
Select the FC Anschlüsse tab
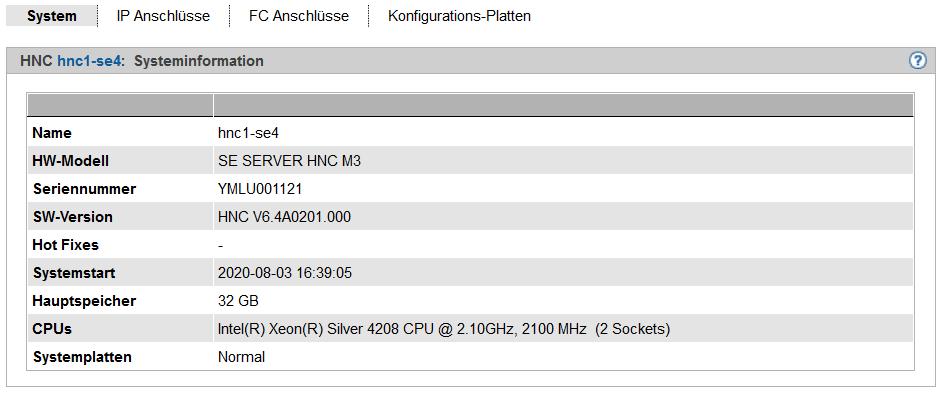(299, 16)
